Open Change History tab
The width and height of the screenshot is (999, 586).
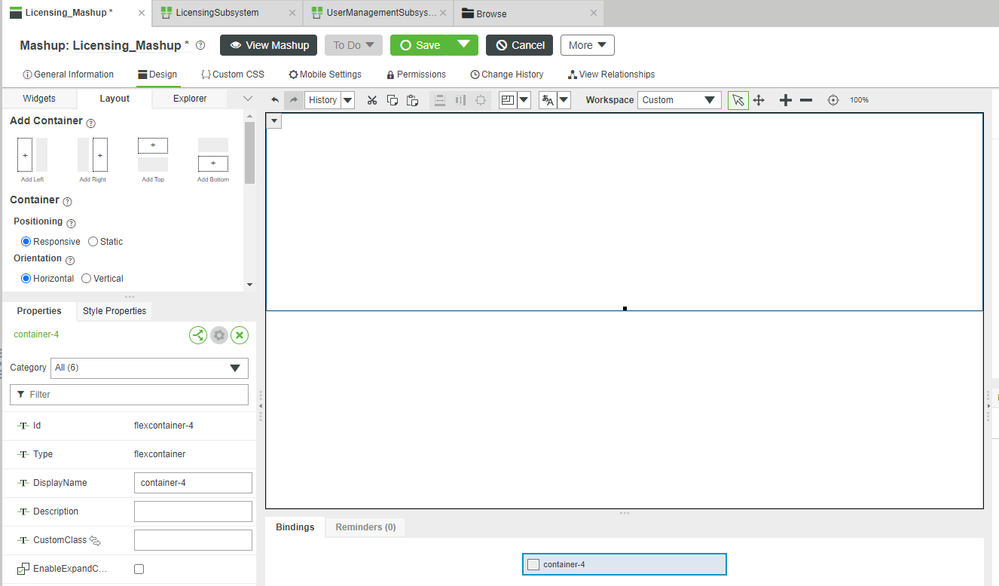(x=507, y=75)
